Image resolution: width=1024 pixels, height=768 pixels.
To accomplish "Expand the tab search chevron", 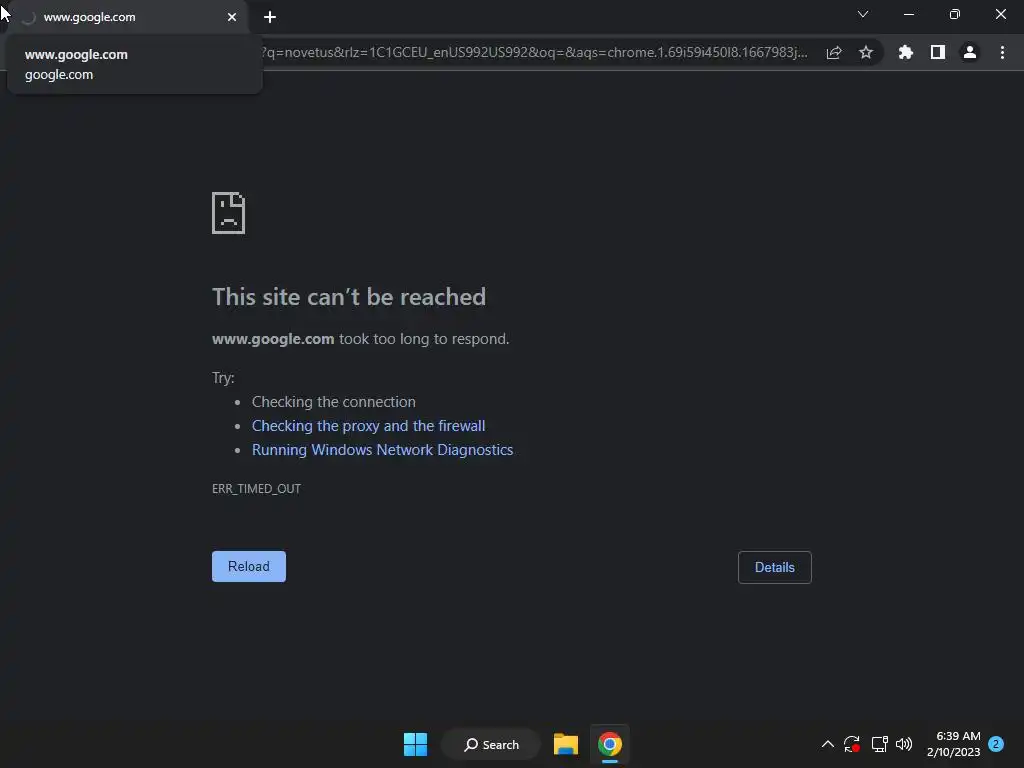I will (x=863, y=14).
